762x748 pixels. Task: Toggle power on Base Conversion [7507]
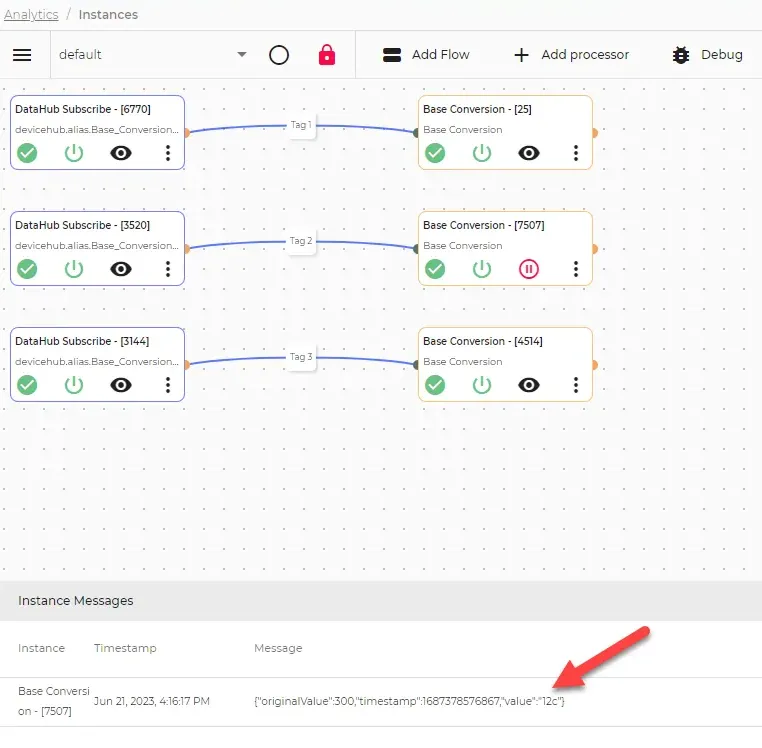(x=482, y=269)
